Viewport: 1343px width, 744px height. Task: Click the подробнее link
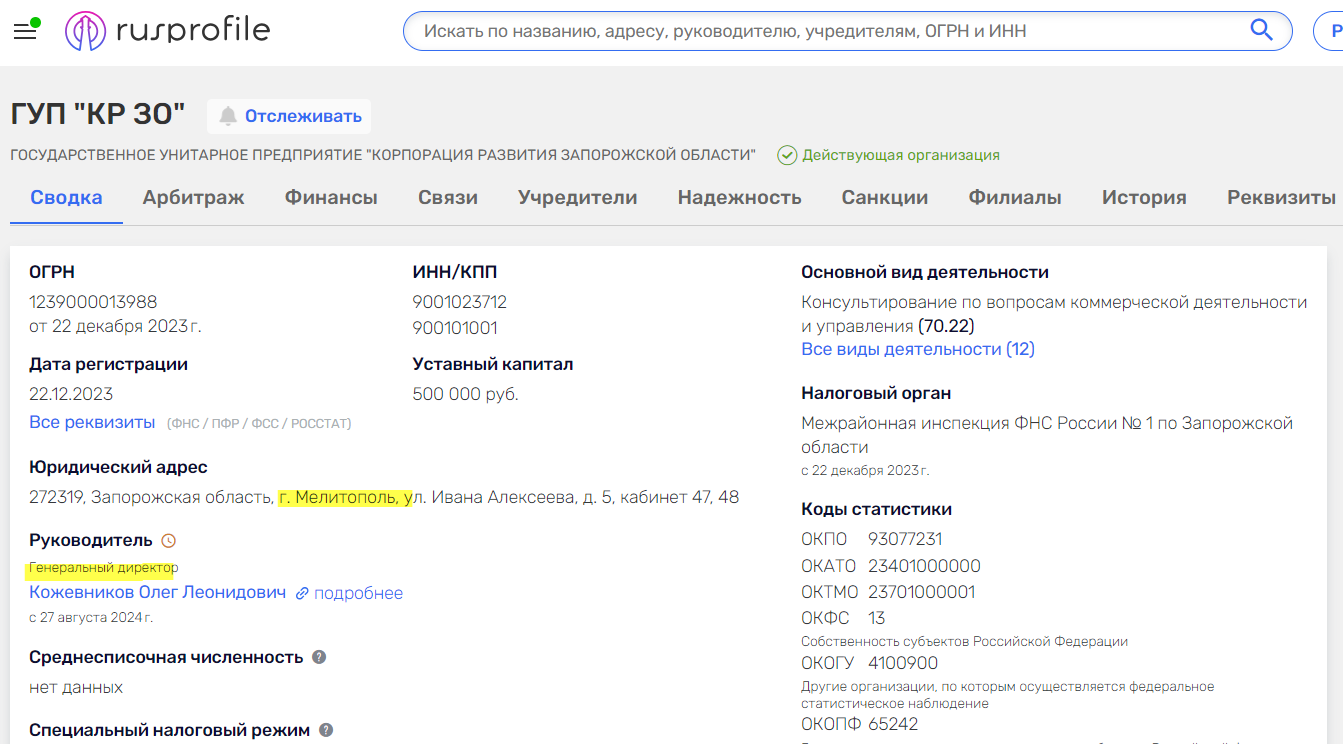358,593
